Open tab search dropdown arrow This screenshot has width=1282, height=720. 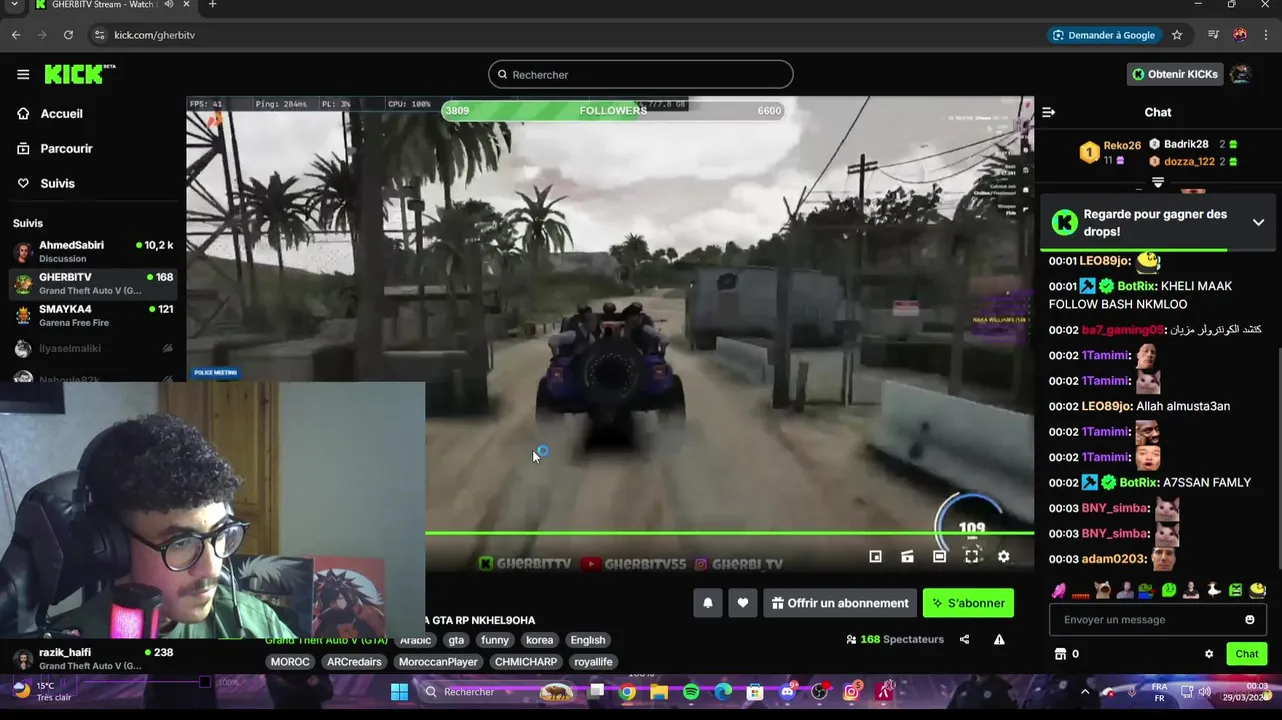(14, 5)
